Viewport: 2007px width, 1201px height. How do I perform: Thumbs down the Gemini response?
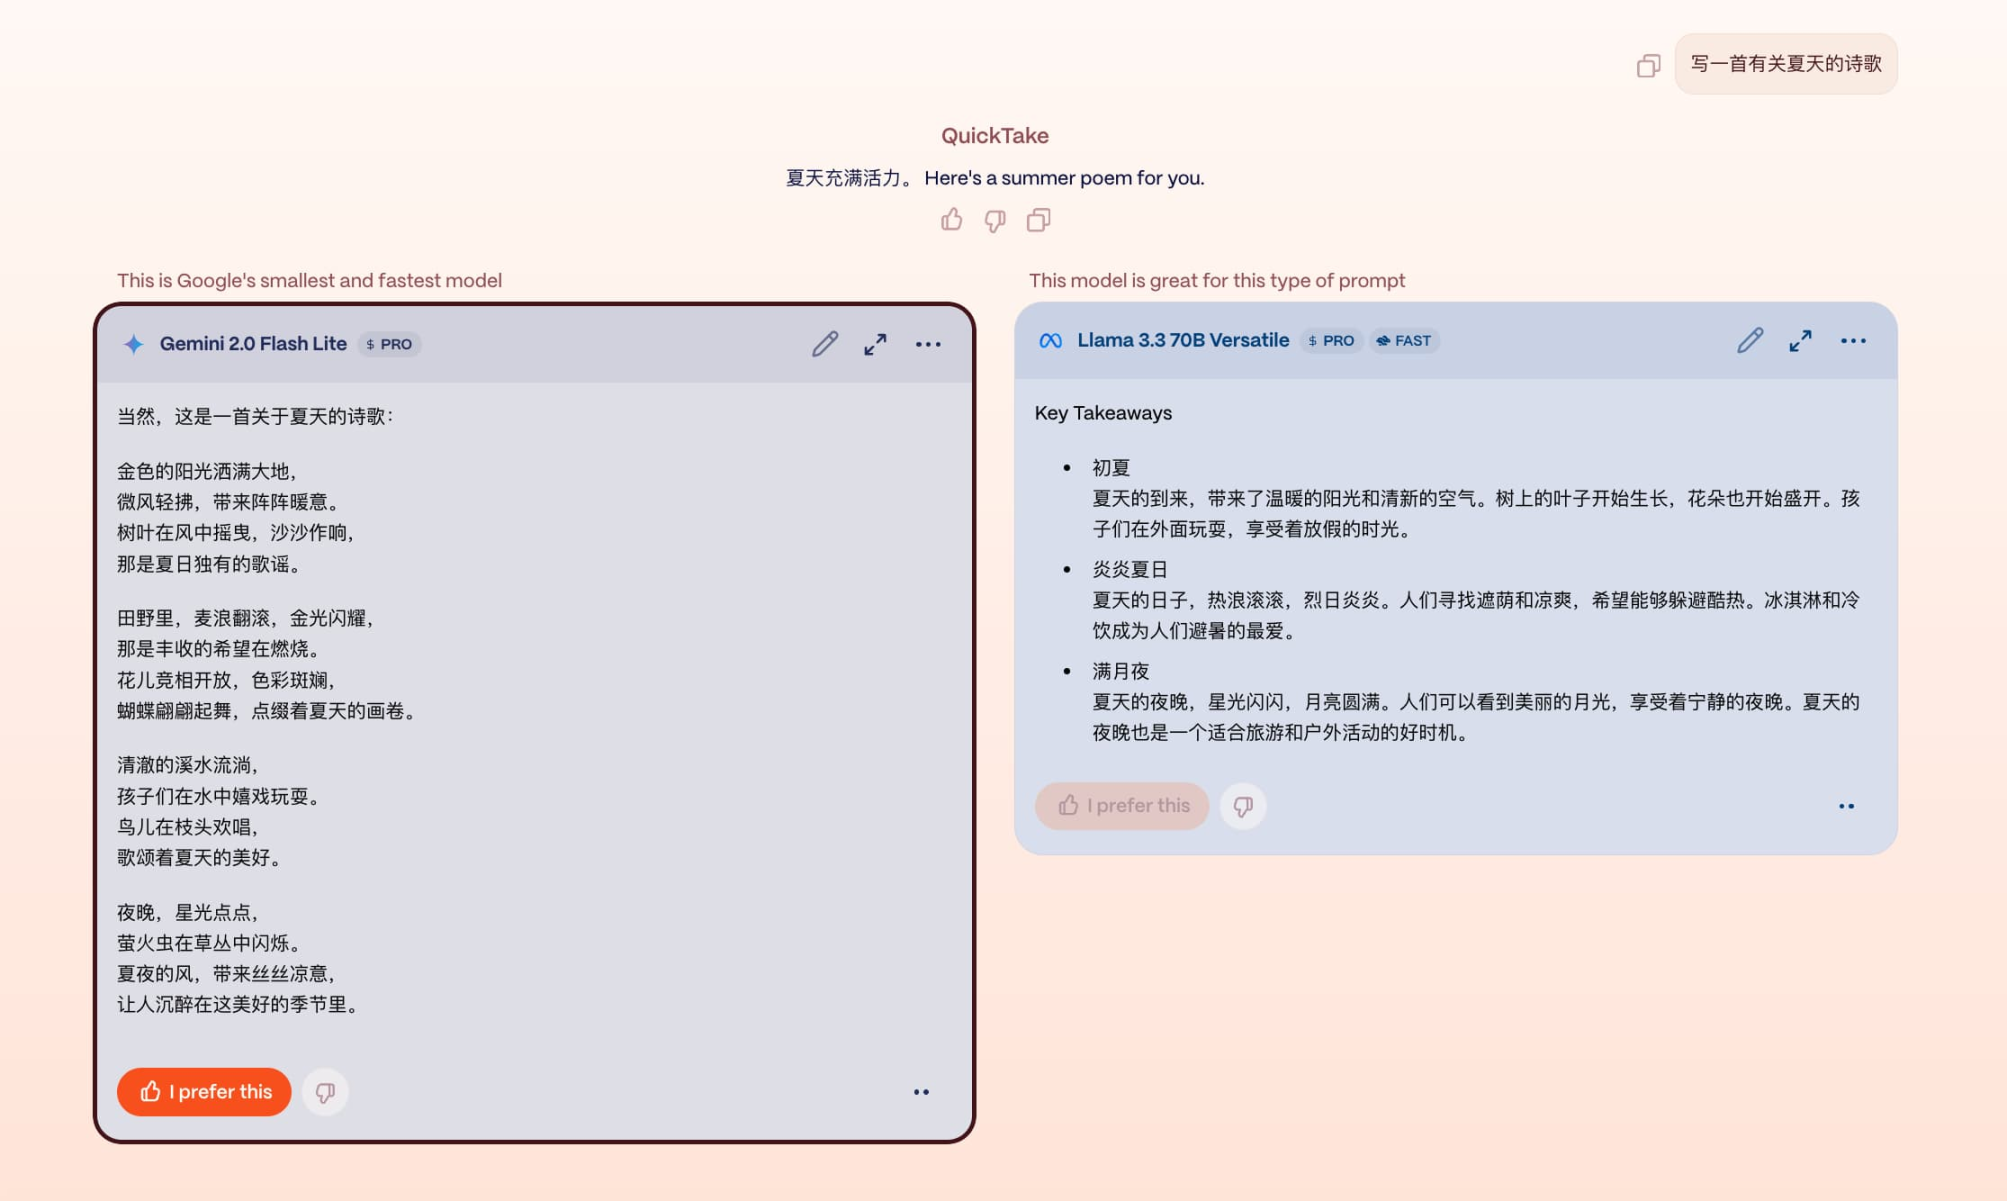325,1092
